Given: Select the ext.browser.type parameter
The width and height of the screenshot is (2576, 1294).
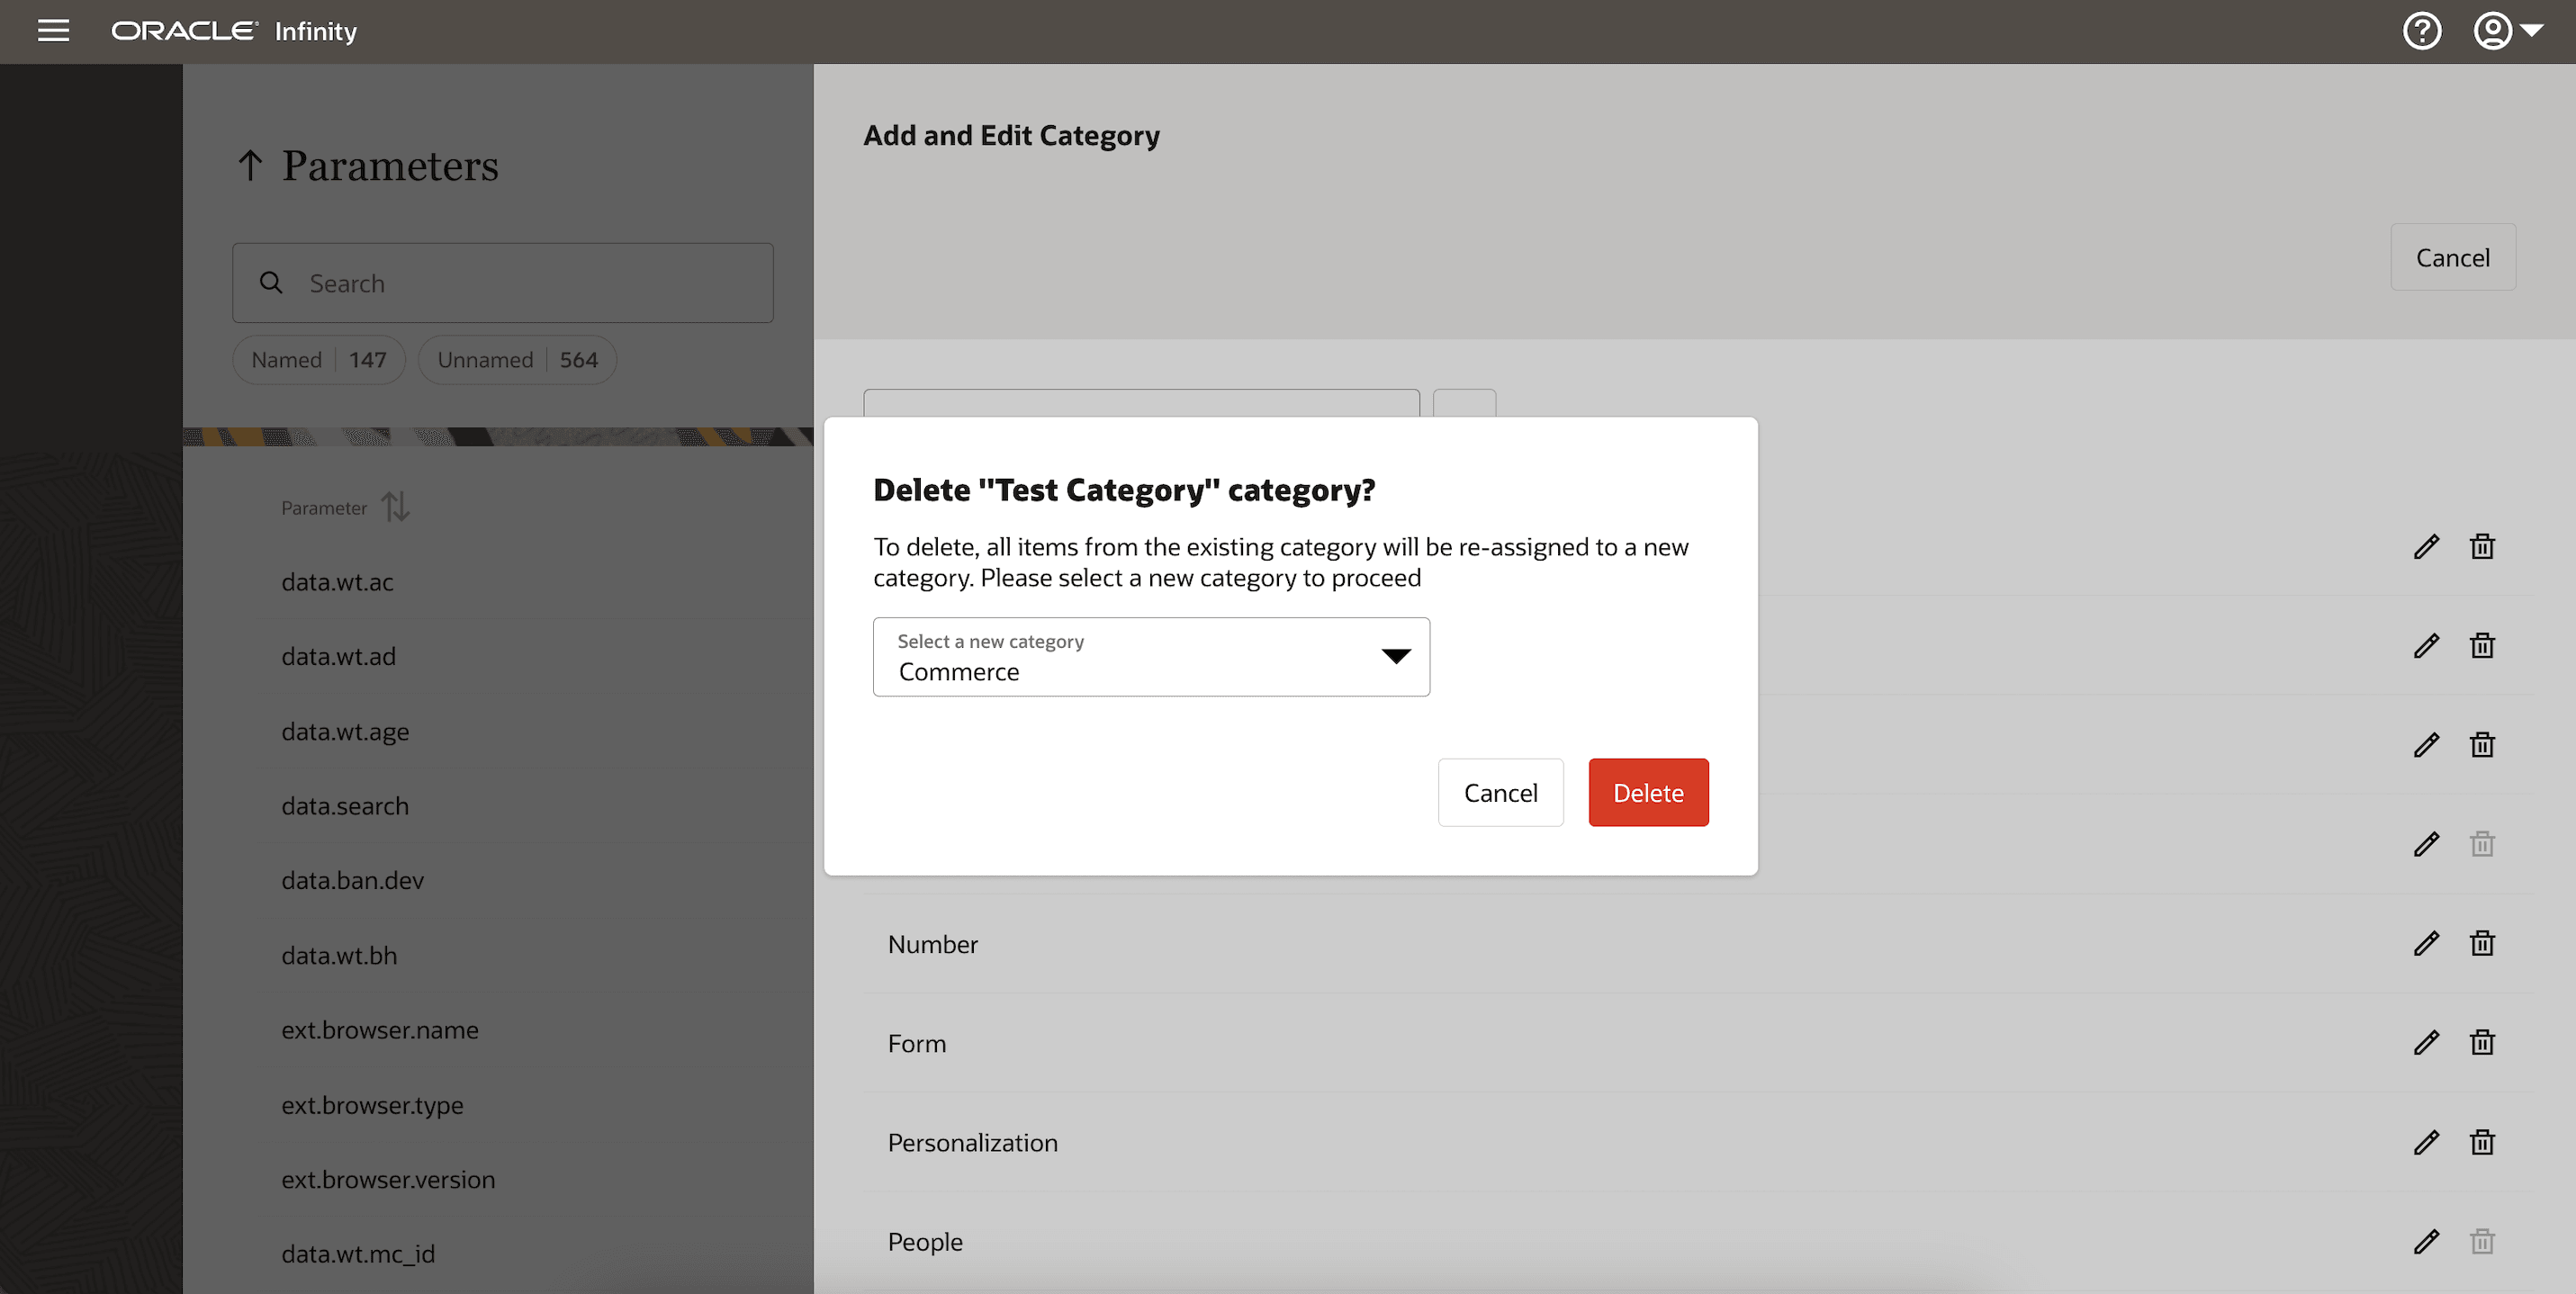Looking at the screenshot, I should (372, 1105).
